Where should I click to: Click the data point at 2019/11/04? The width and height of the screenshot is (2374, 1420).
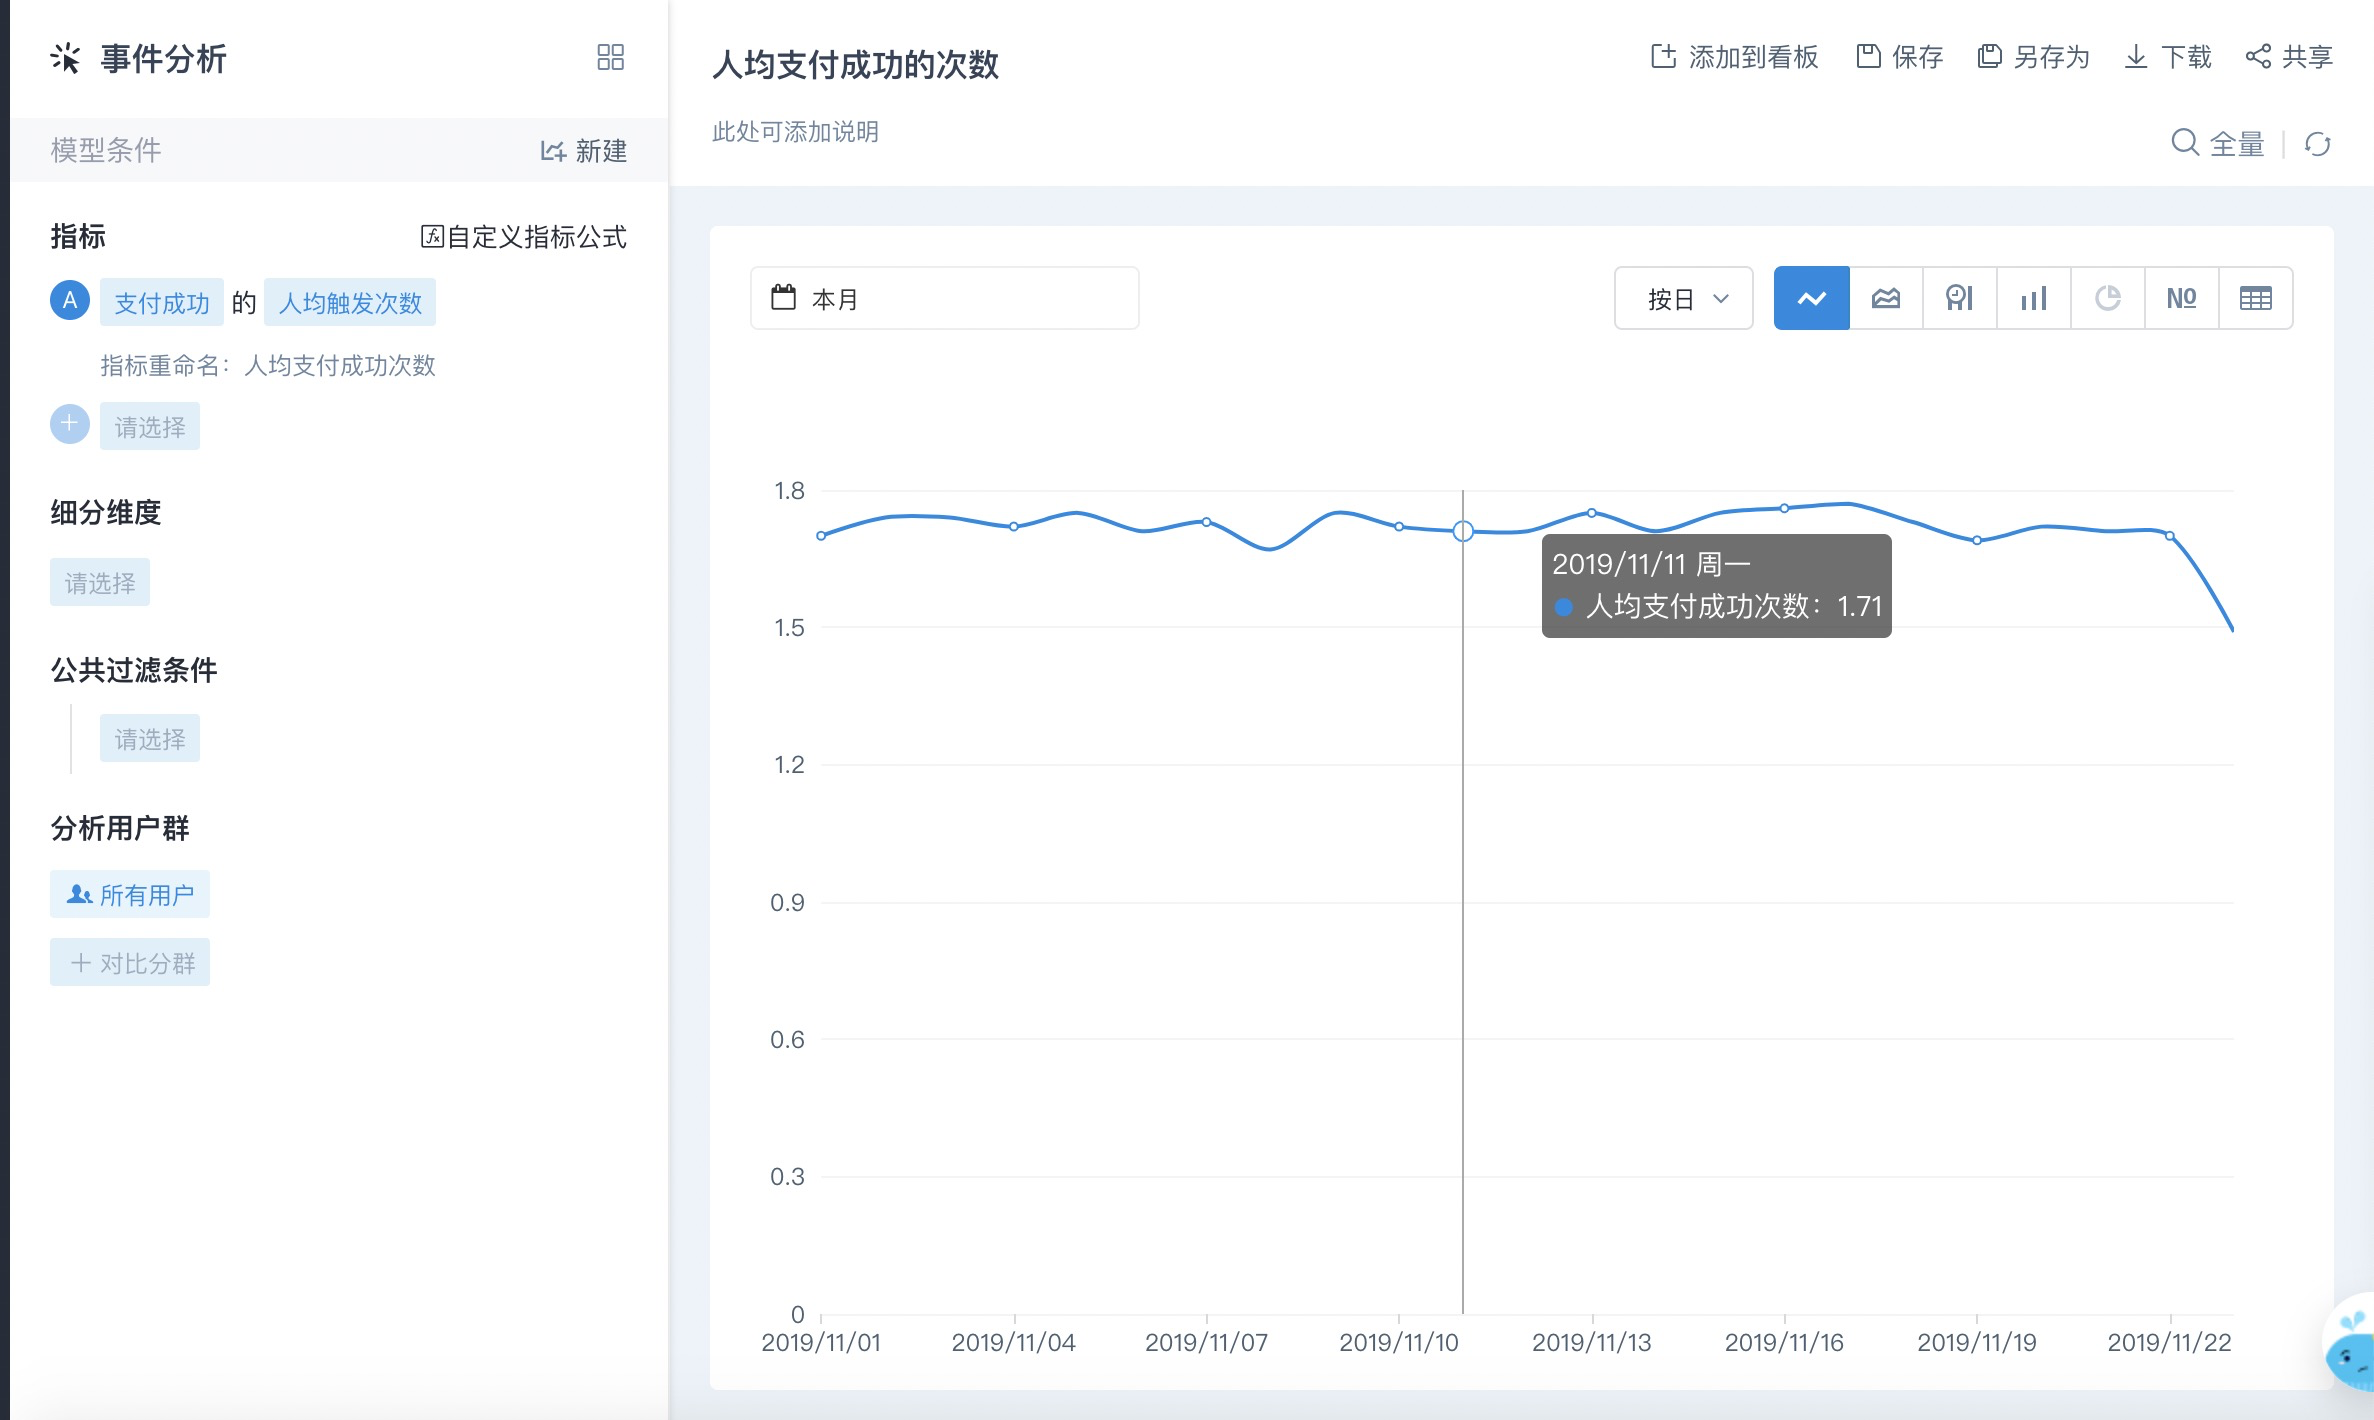point(1014,526)
